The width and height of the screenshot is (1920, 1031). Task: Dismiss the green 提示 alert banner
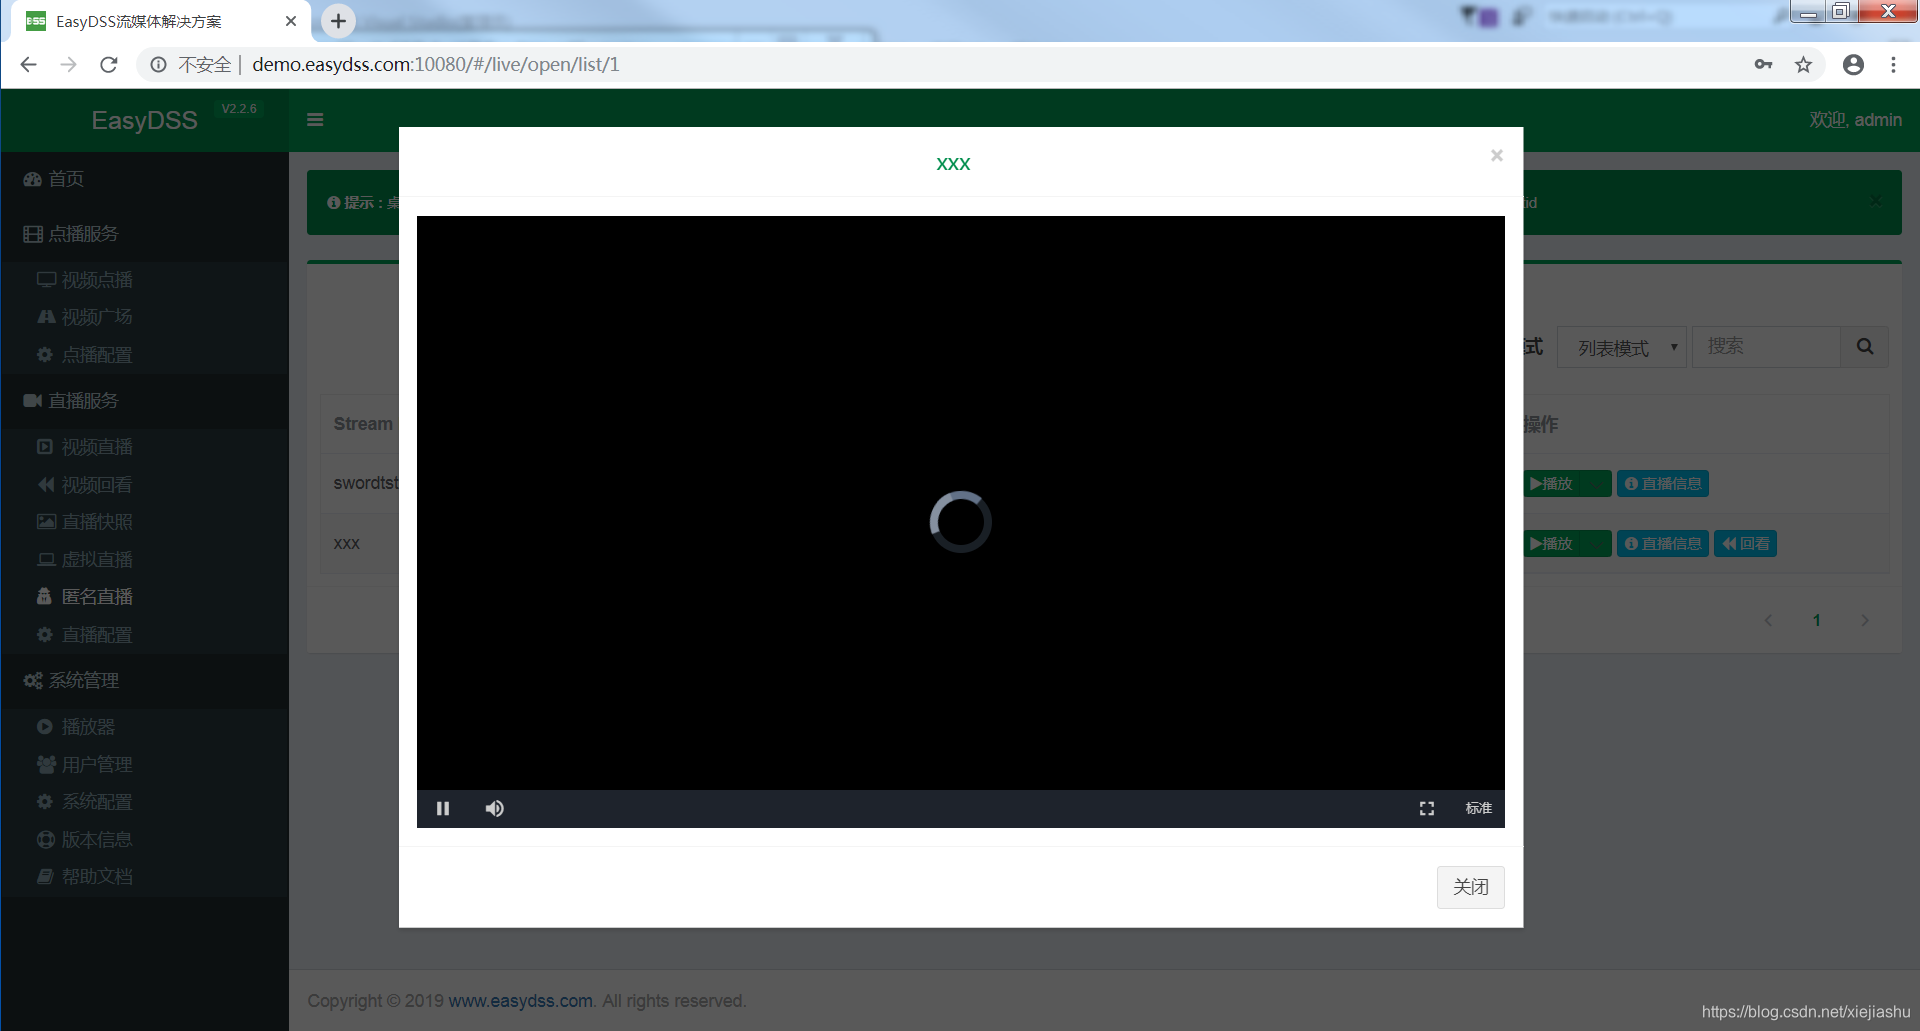(x=1876, y=201)
